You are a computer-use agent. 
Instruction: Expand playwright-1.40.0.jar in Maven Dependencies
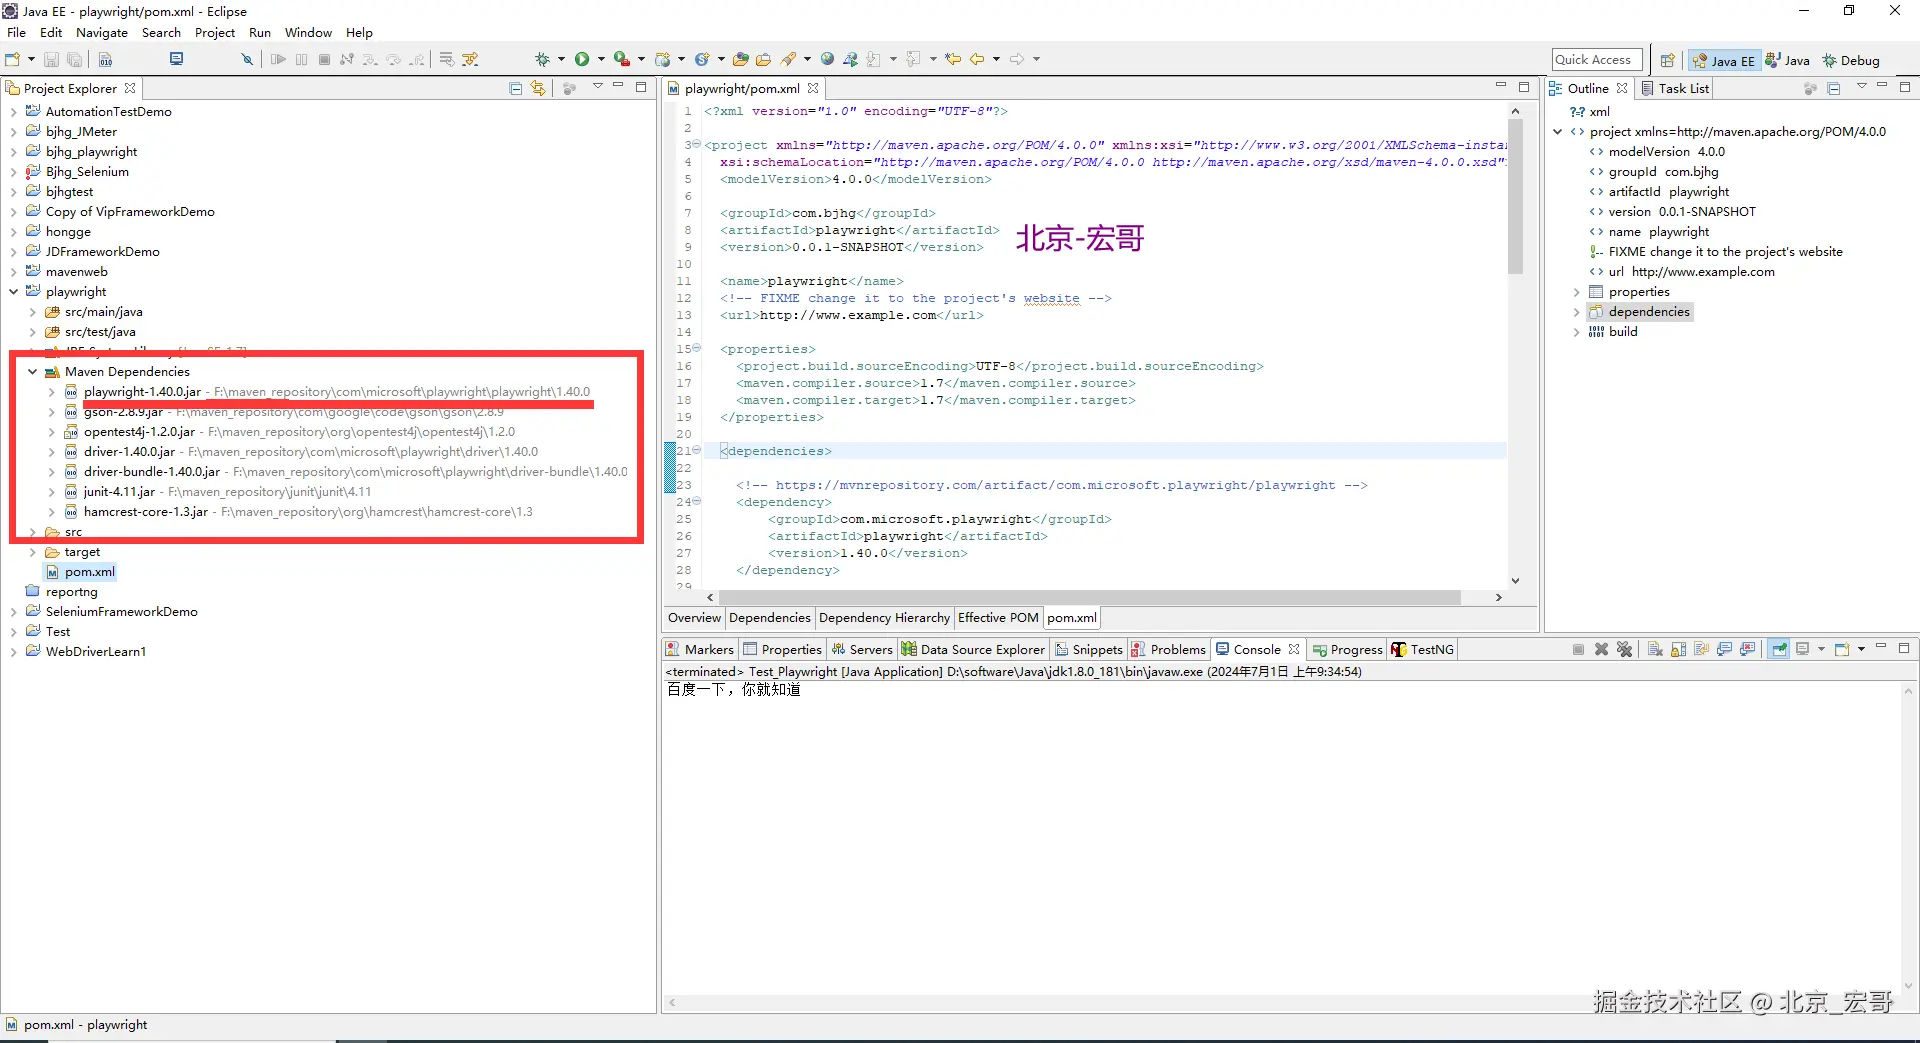click(x=51, y=392)
